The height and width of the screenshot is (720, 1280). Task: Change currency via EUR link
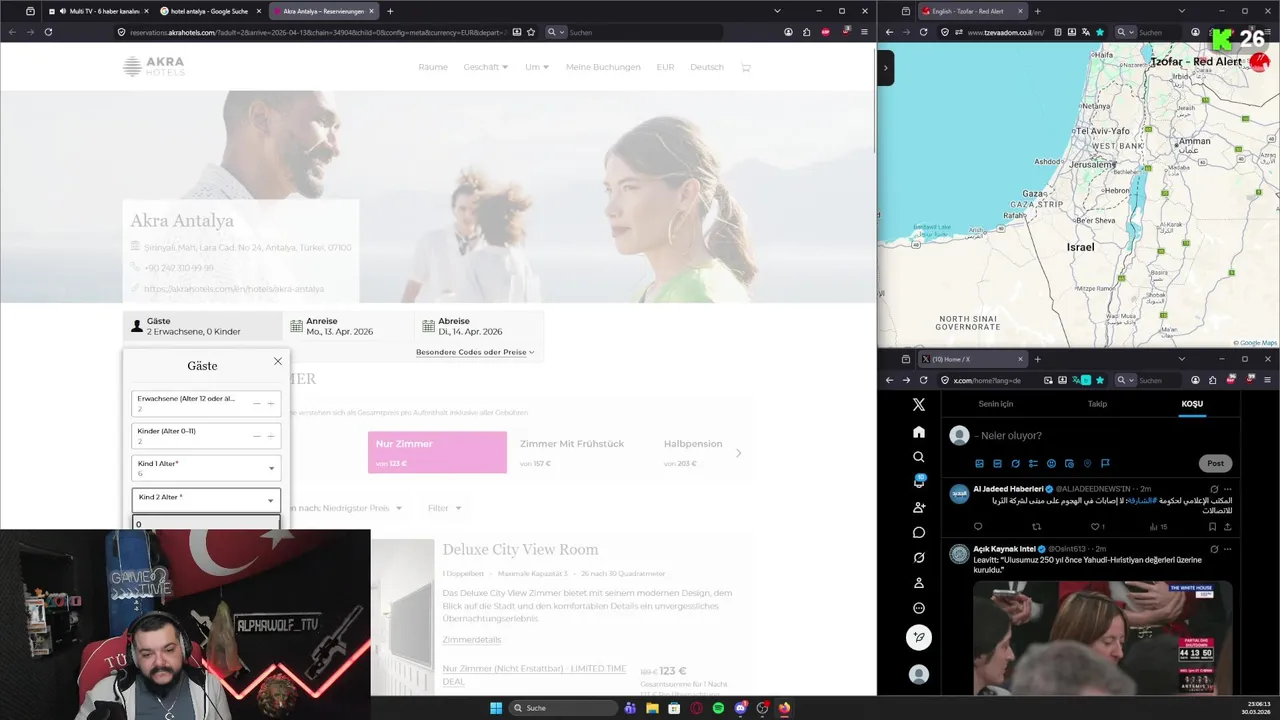point(665,67)
